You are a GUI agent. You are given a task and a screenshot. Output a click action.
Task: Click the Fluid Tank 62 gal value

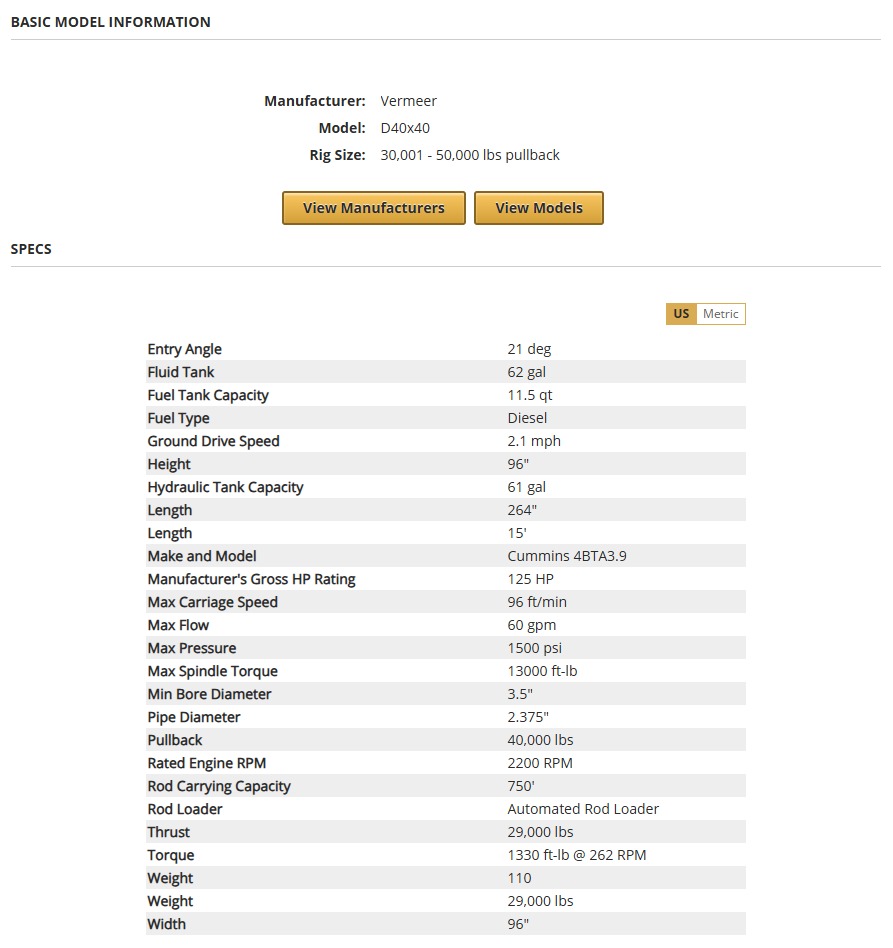point(526,372)
